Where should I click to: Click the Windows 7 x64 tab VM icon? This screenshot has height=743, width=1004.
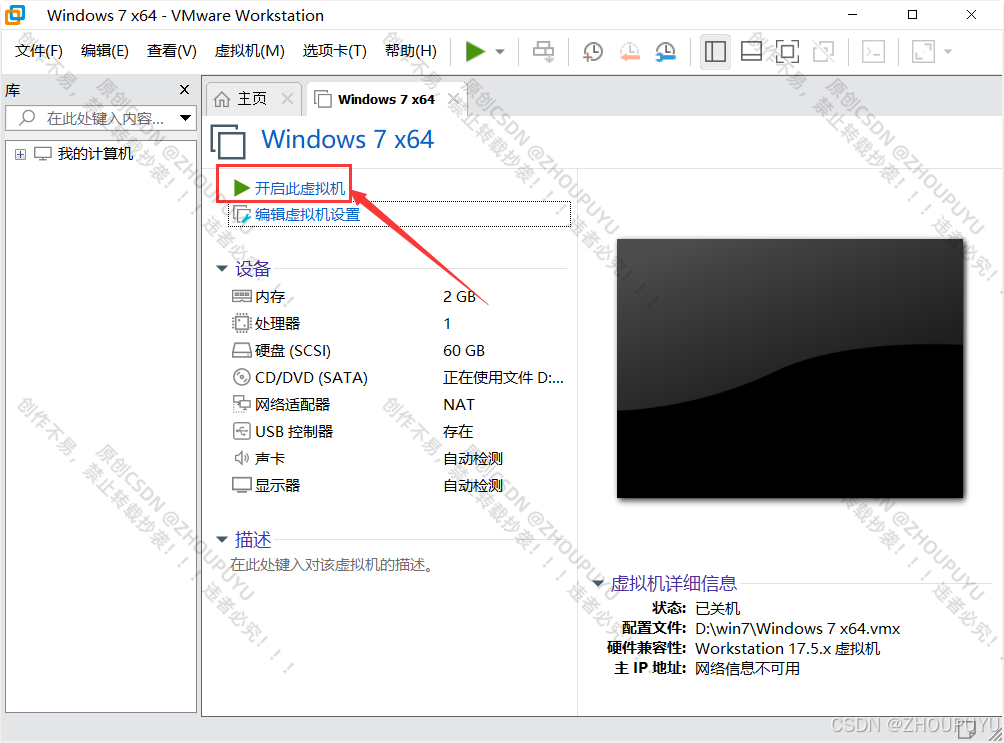tap(323, 99)
